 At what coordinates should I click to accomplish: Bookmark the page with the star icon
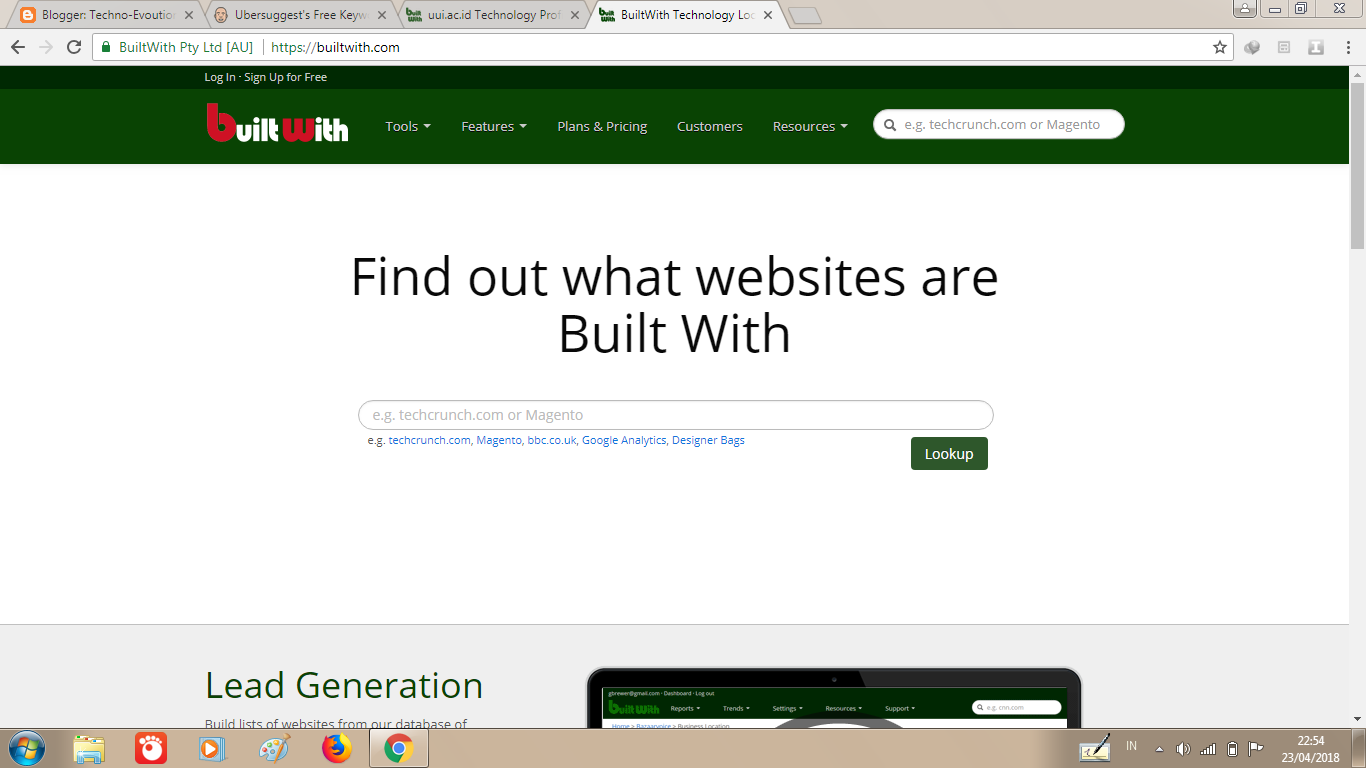tap(1219, 46)
